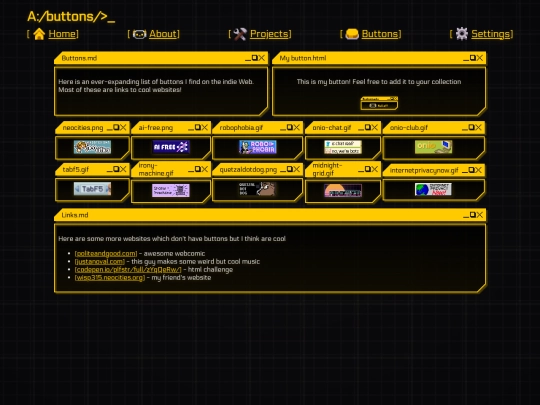Image resolution: width=540 pixels, height=405 pixels.
Task: Open the justanoval.com link
Action: click(x=100, y=261)
